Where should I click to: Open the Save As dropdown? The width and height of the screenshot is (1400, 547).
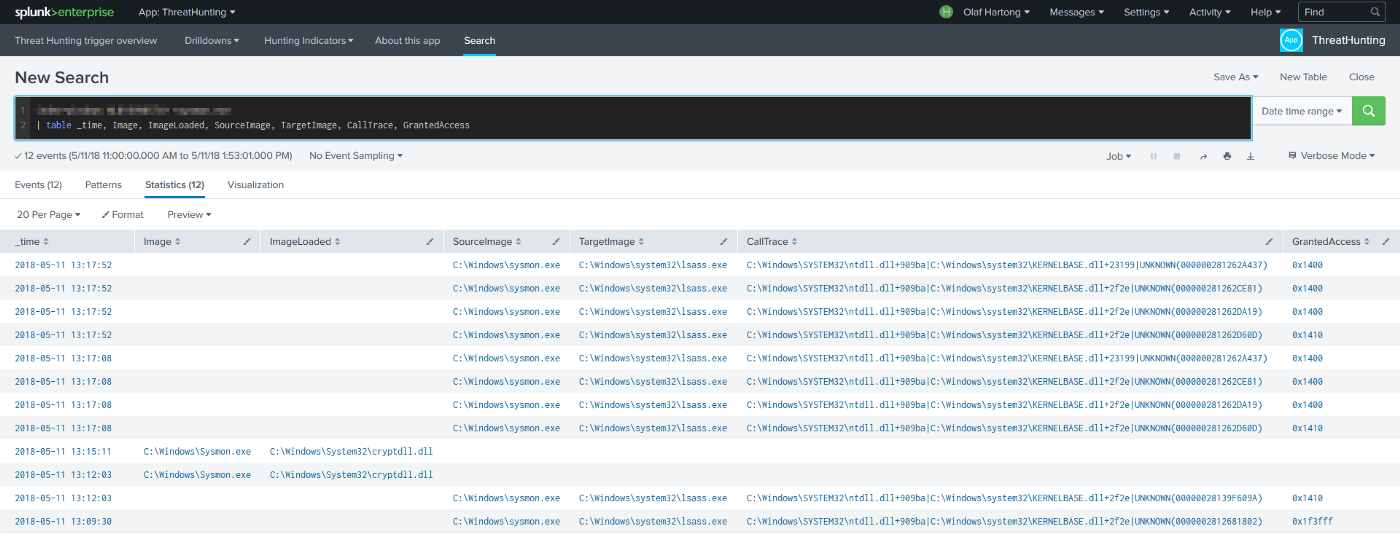1236,77
